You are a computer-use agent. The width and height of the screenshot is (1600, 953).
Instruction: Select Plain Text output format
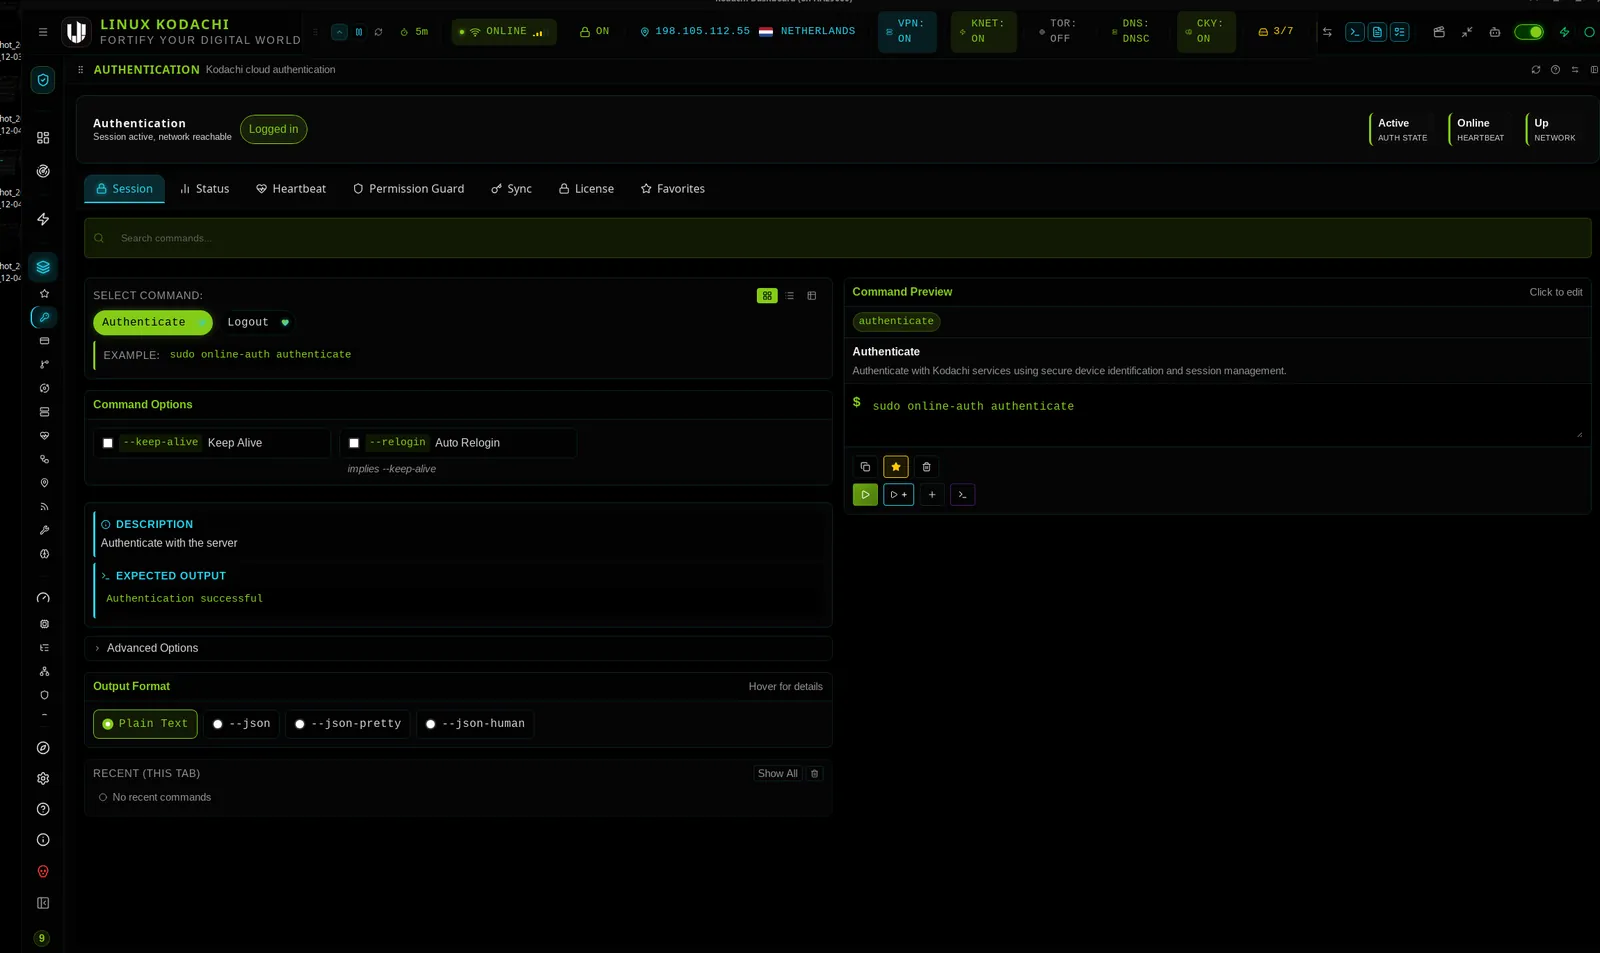point(145,724)
